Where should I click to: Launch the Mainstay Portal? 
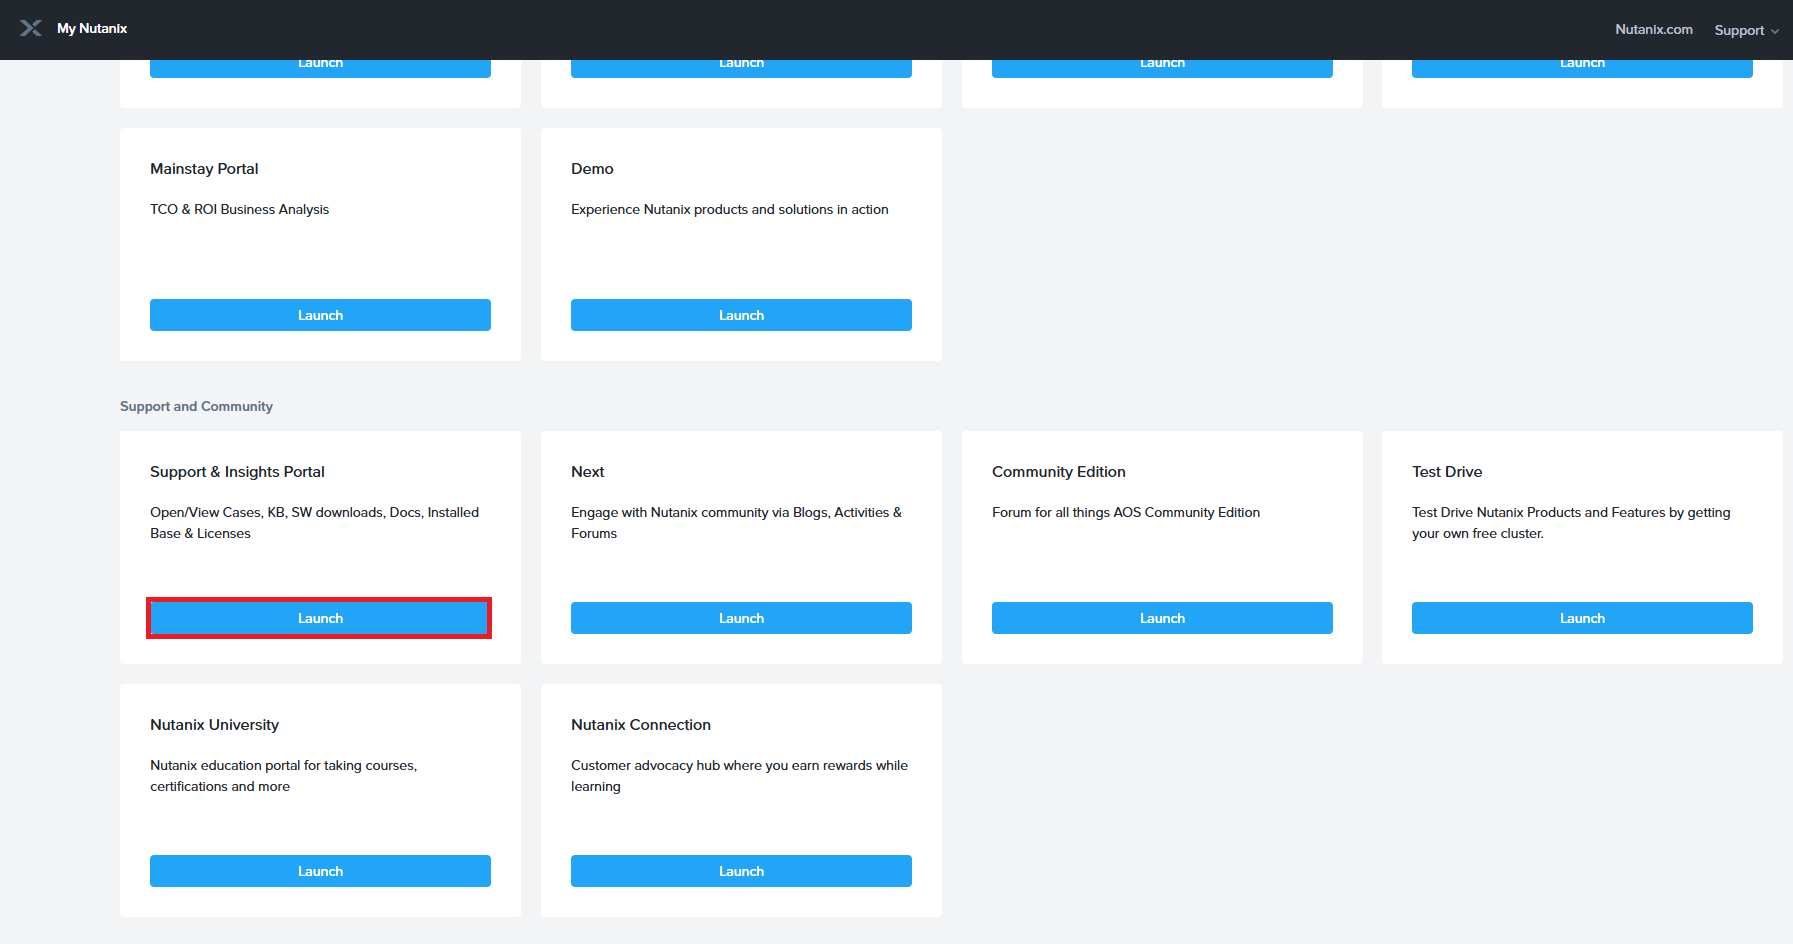[x=320, y=315]
